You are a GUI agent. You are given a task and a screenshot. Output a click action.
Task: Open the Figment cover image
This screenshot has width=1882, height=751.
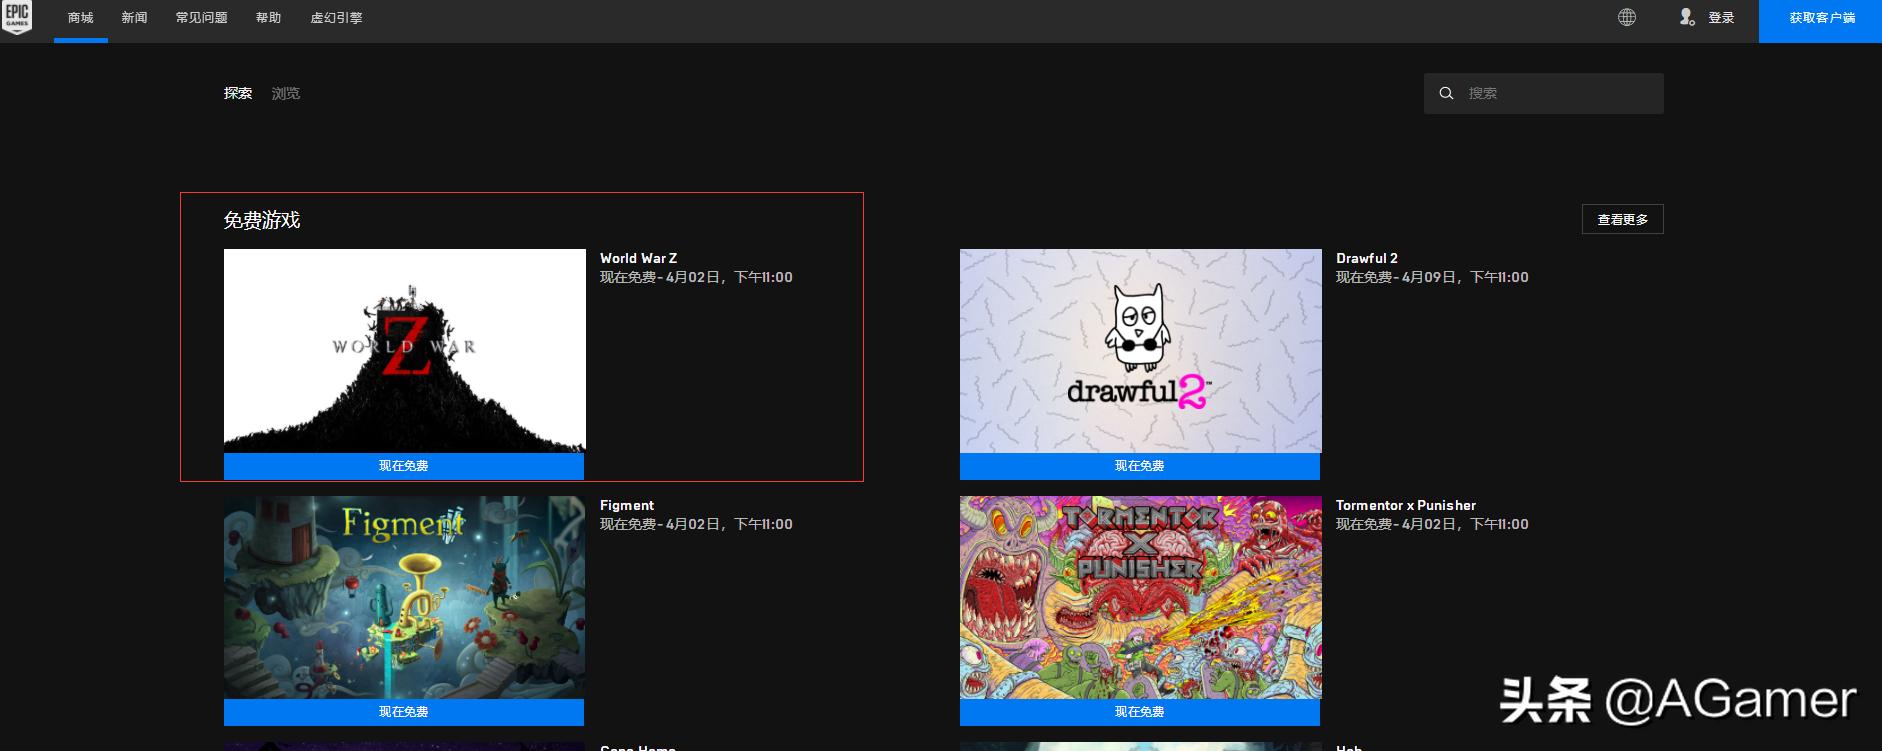click(x=405, y=597)
